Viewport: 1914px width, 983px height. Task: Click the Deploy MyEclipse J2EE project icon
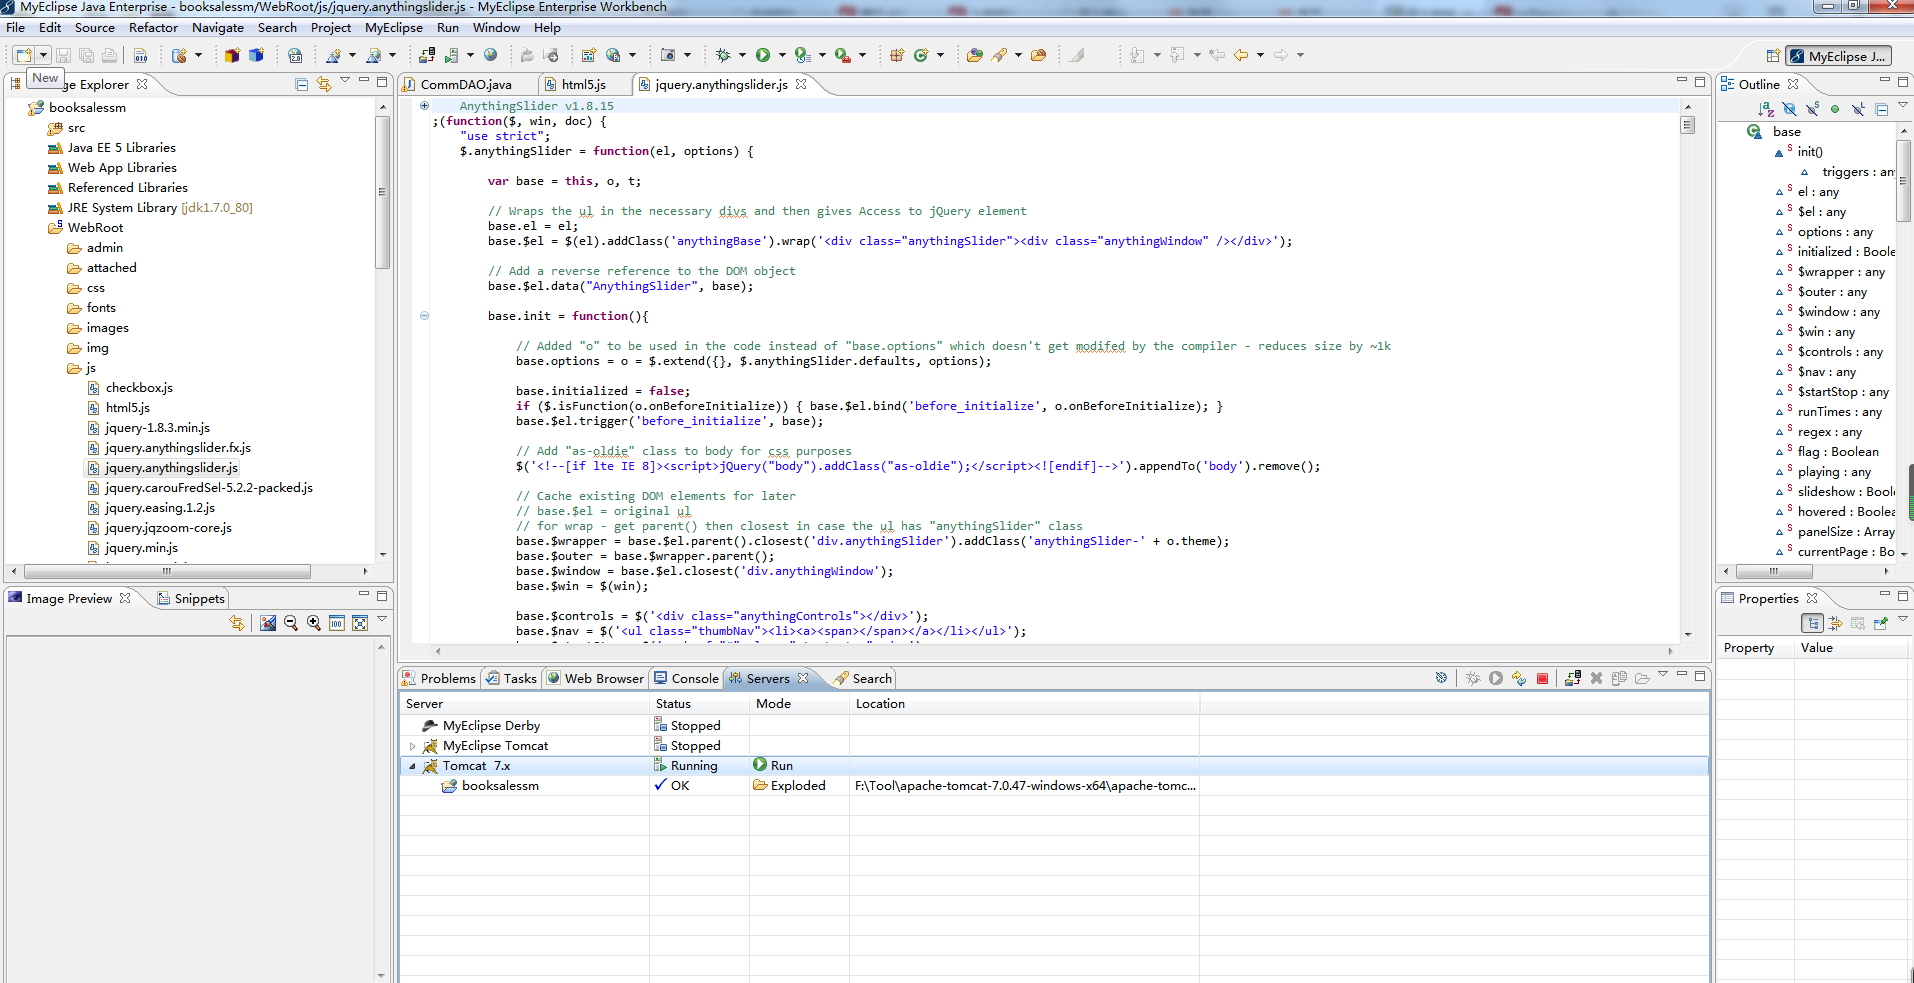[x=427, y=55]
